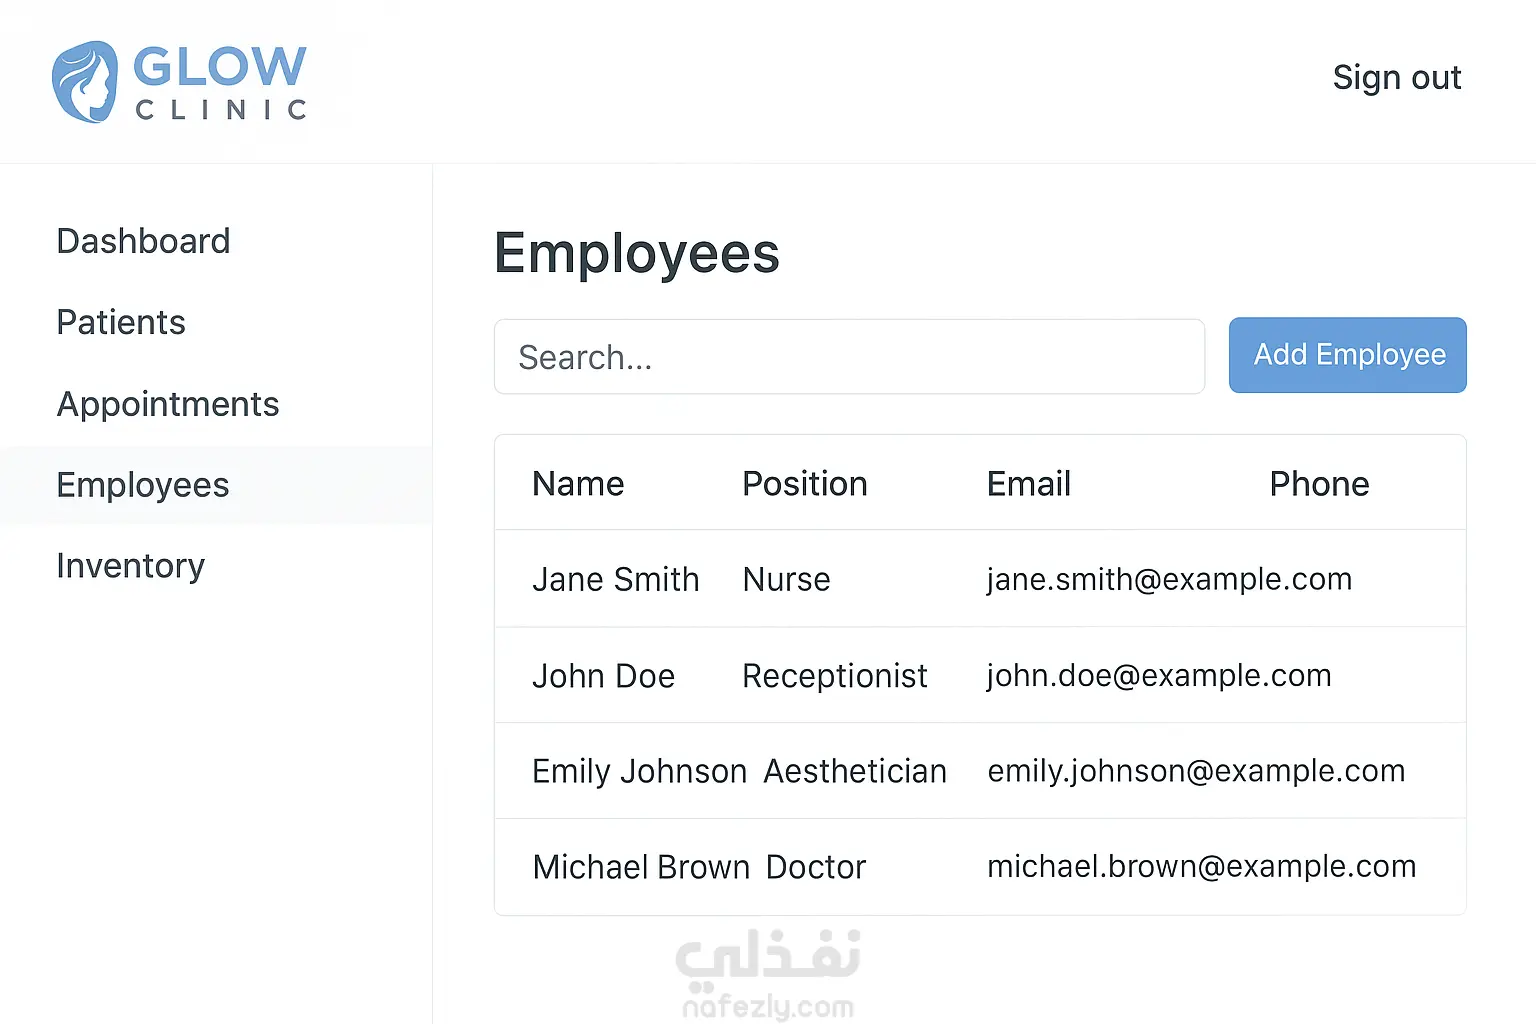
Task: Click the Phone column header
Action: coord(1319,484)
